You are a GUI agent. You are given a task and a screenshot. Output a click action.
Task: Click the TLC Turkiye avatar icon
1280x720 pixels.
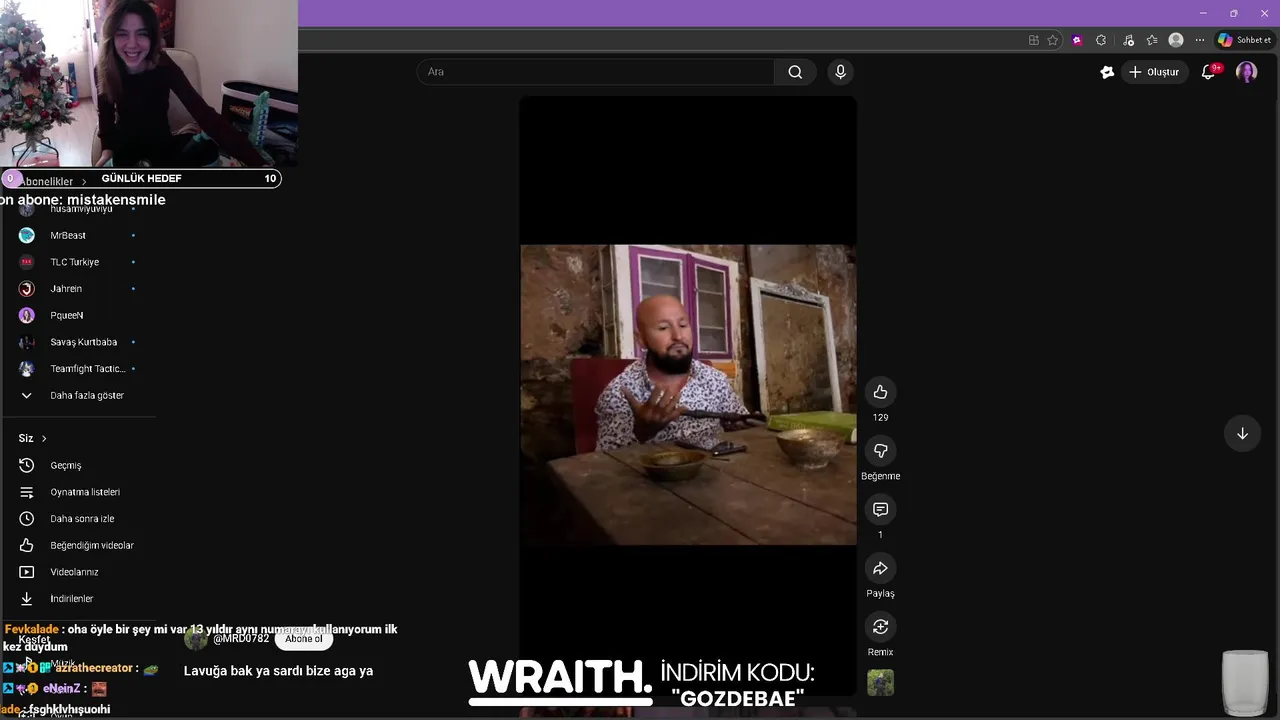click(27, 262)
